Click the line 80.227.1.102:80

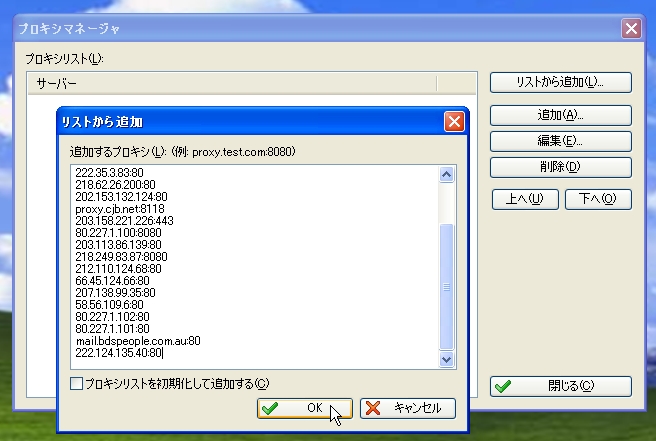(x=112, y=317)
